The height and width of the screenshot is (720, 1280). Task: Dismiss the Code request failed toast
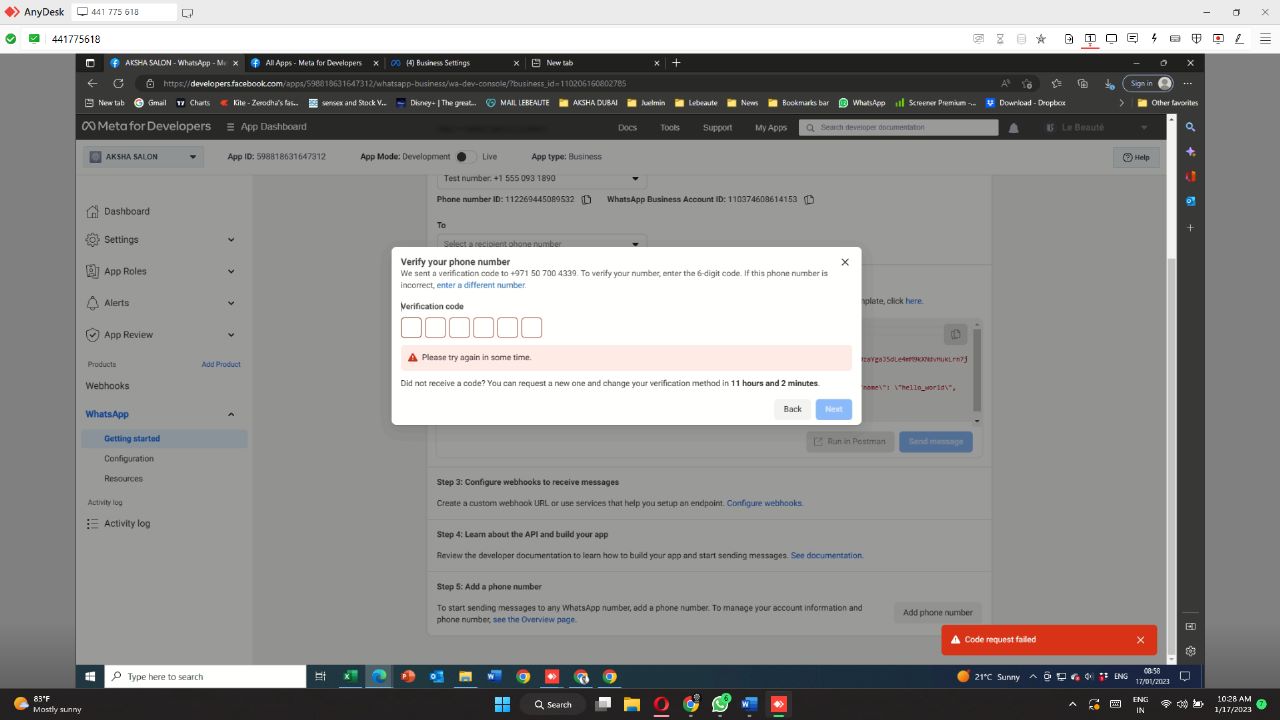pyautogui.click(x=1140, y=640)
